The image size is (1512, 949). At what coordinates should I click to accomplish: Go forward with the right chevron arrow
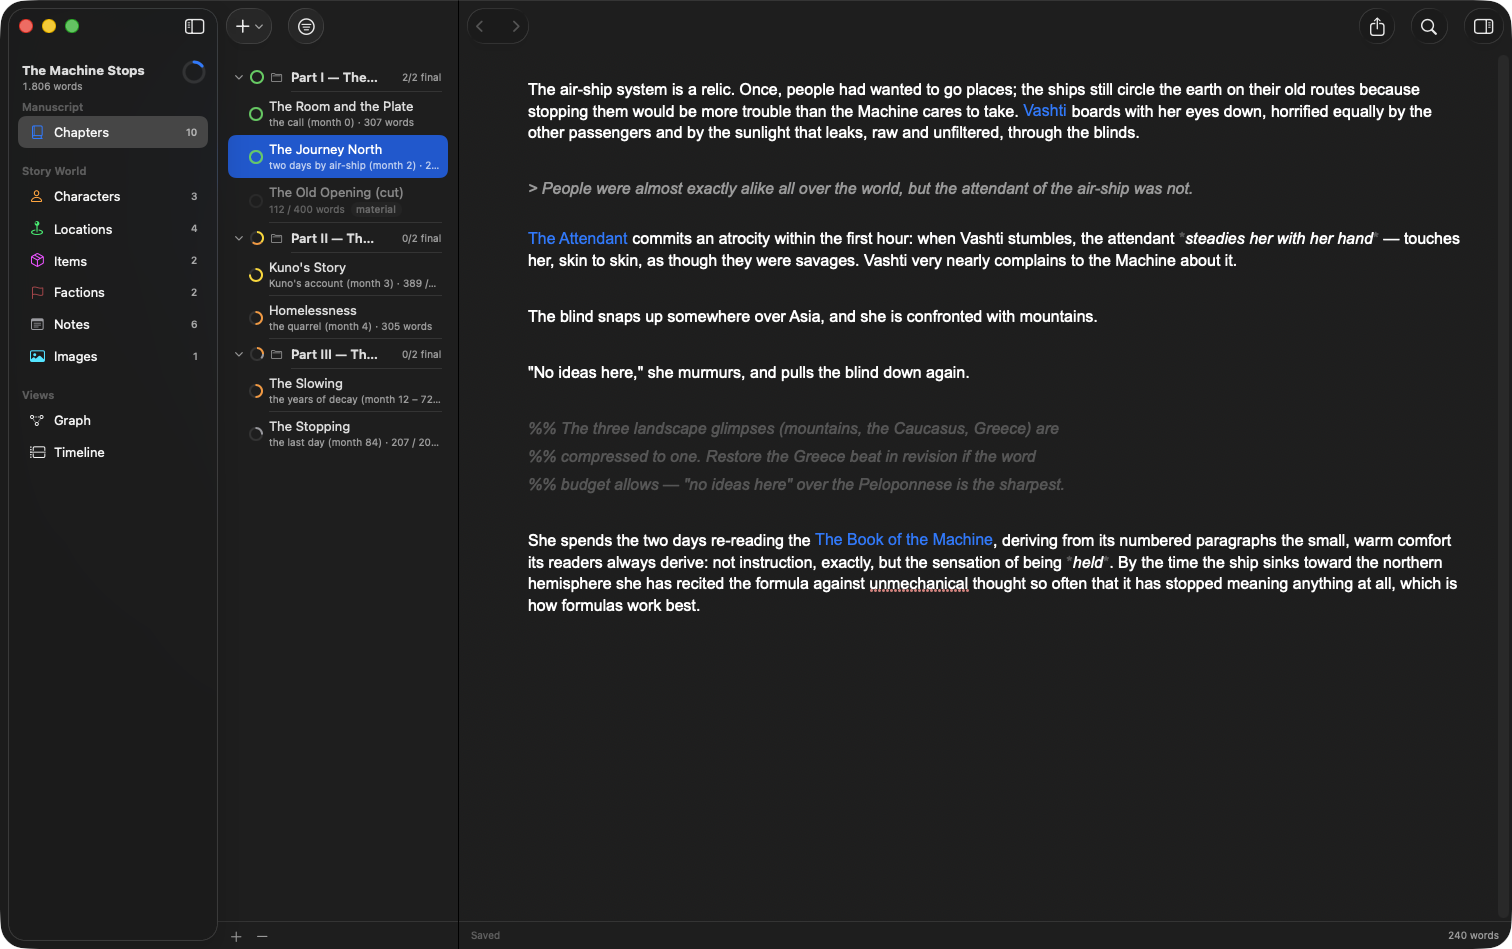(515, 27)
